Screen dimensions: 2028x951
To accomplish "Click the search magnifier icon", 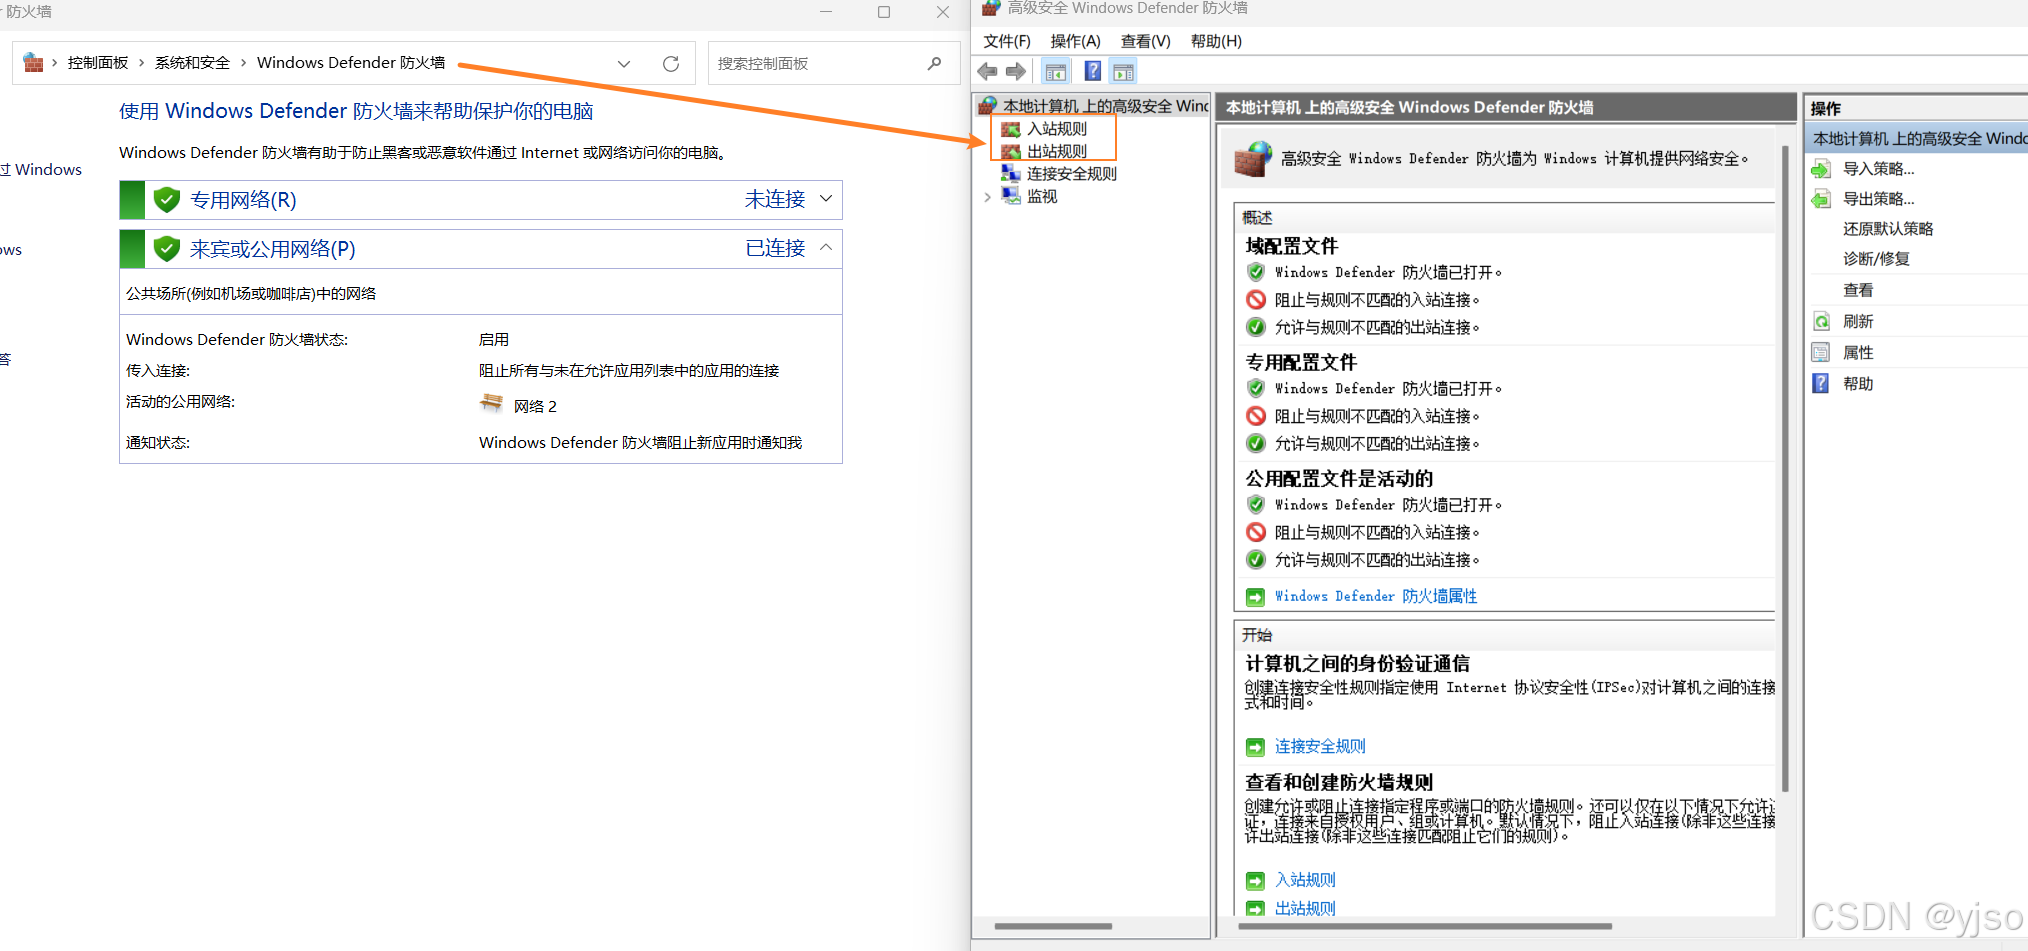I will pos(934,63).
